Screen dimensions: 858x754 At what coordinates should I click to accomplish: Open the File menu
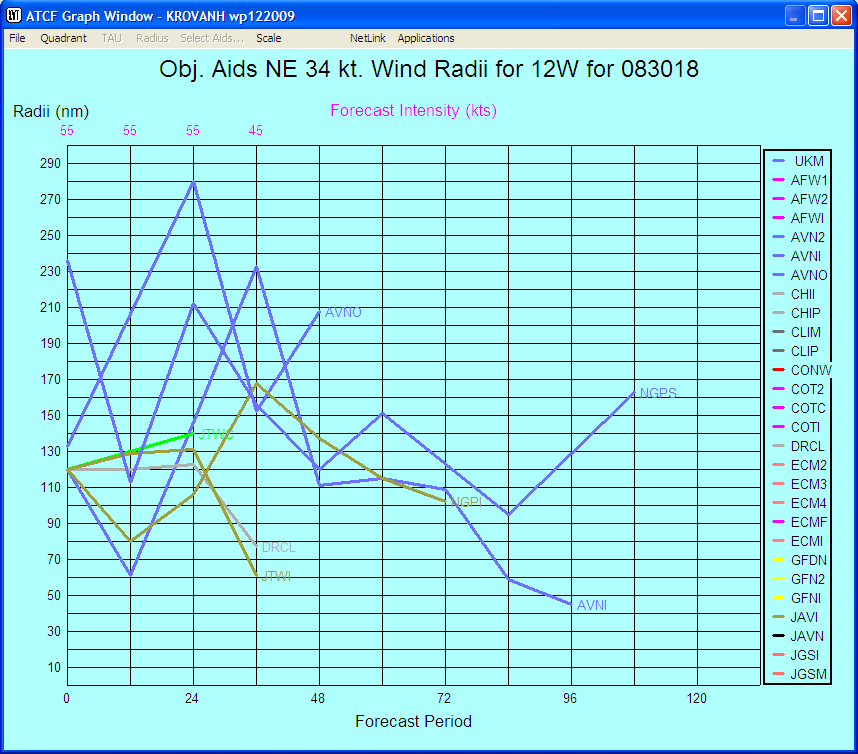click(x=16, y=38)
